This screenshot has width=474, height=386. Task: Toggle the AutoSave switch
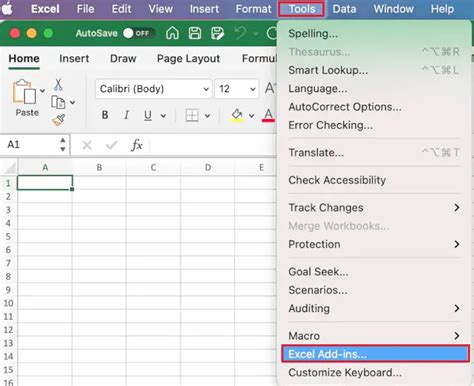coord(138,33)
